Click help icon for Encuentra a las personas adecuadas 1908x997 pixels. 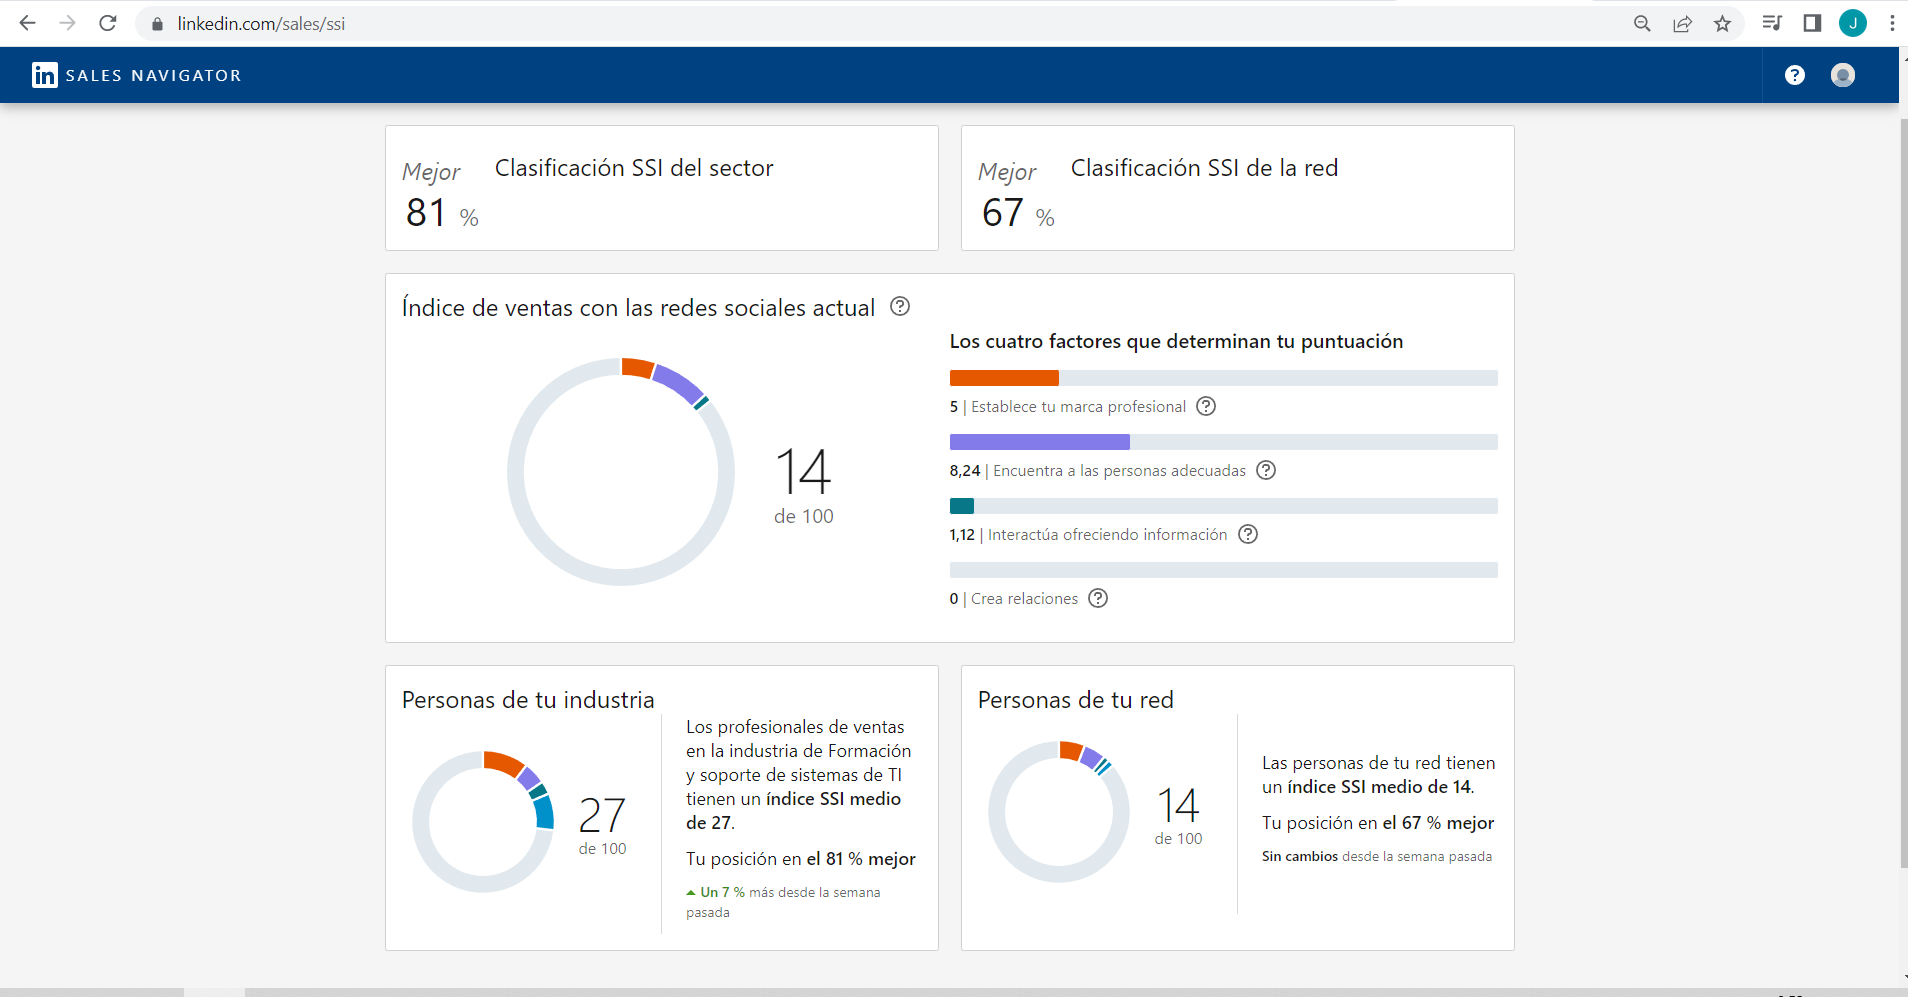1266,470
